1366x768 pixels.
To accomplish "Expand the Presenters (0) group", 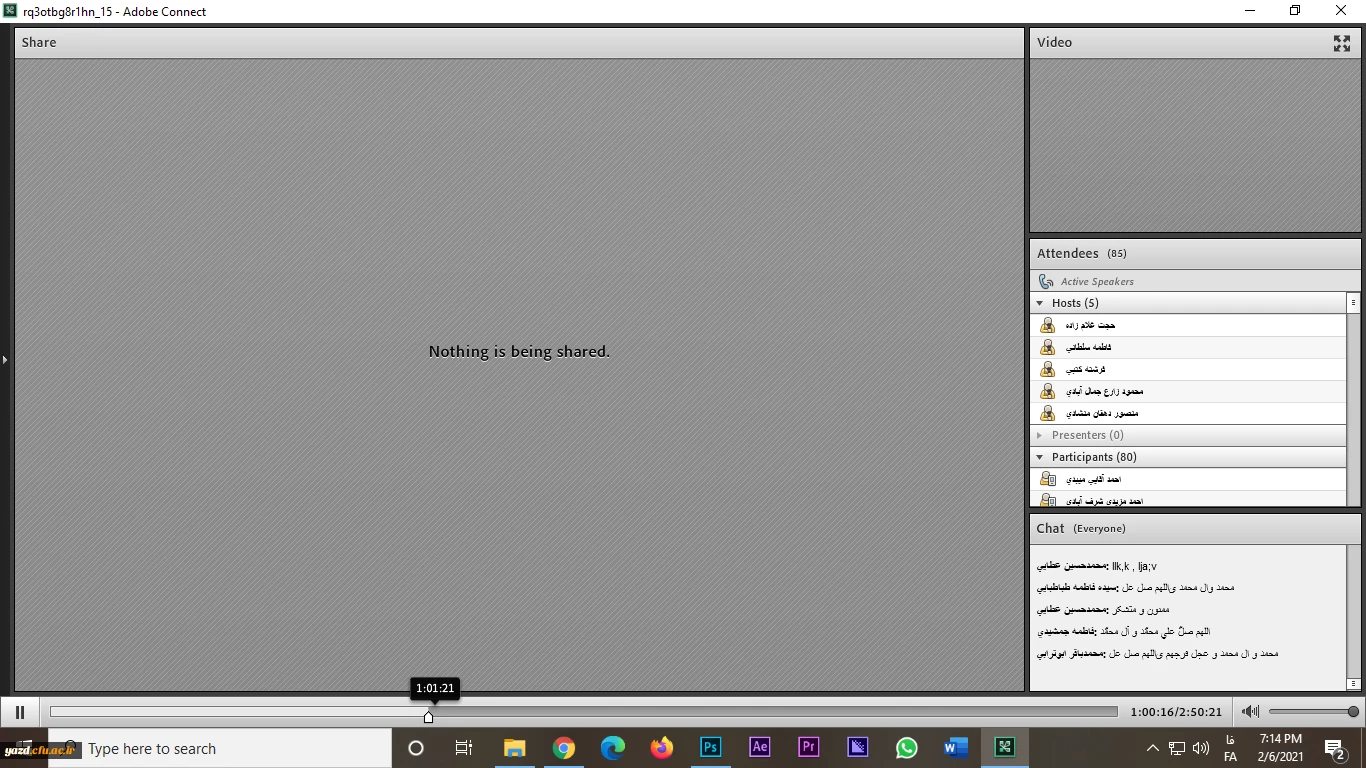I will point(1040,435).
